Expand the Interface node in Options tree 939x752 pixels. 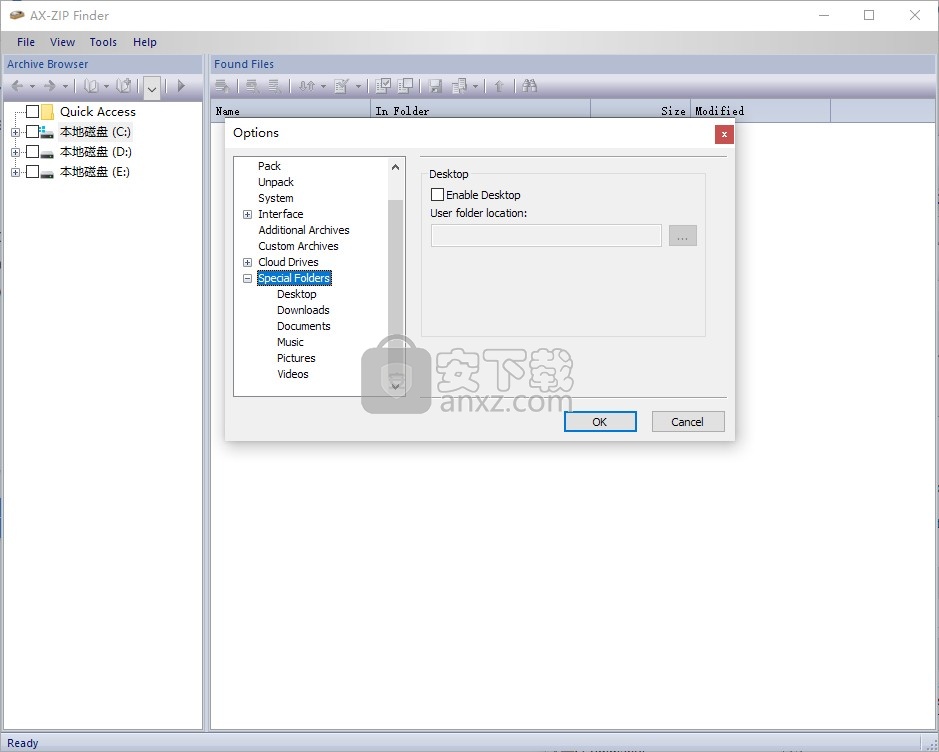[x=247, y=214]
